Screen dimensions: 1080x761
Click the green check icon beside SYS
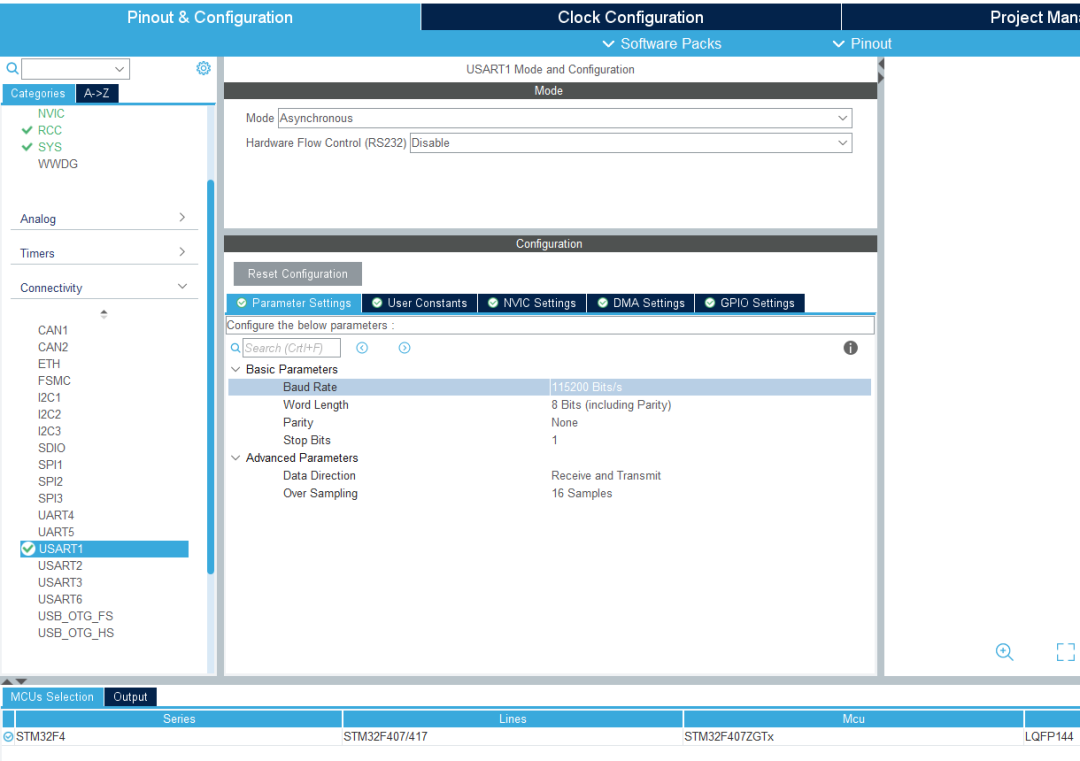(x=27, y=147)
